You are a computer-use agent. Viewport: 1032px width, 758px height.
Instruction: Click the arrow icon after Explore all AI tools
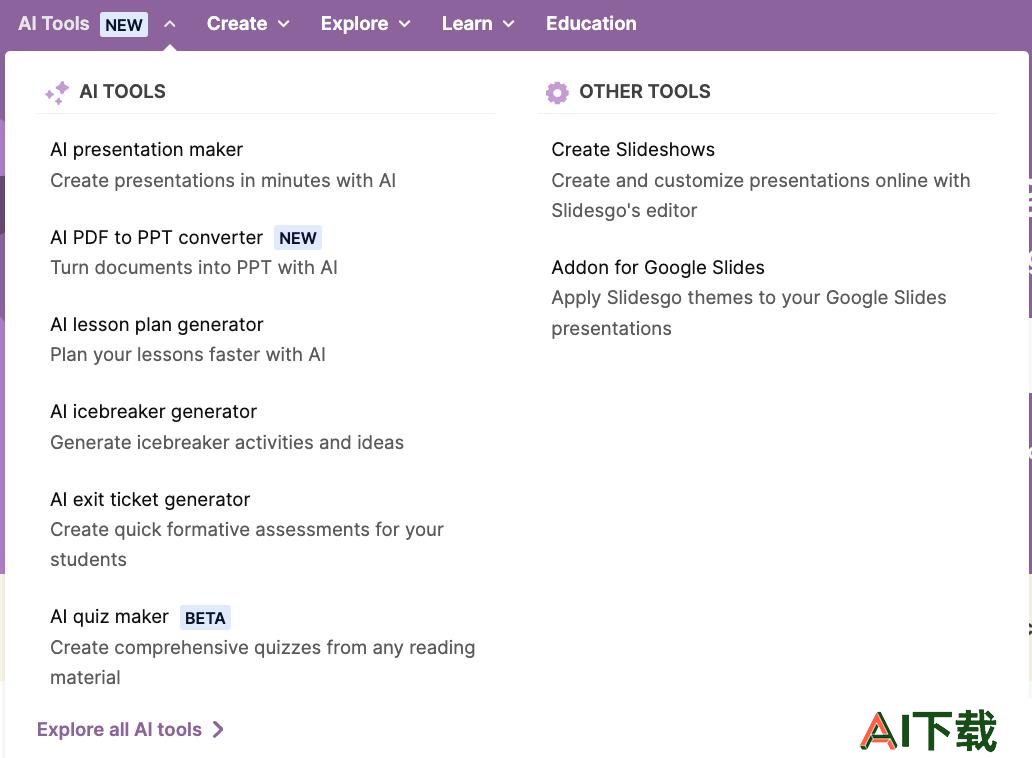click(x=218, y=729)
